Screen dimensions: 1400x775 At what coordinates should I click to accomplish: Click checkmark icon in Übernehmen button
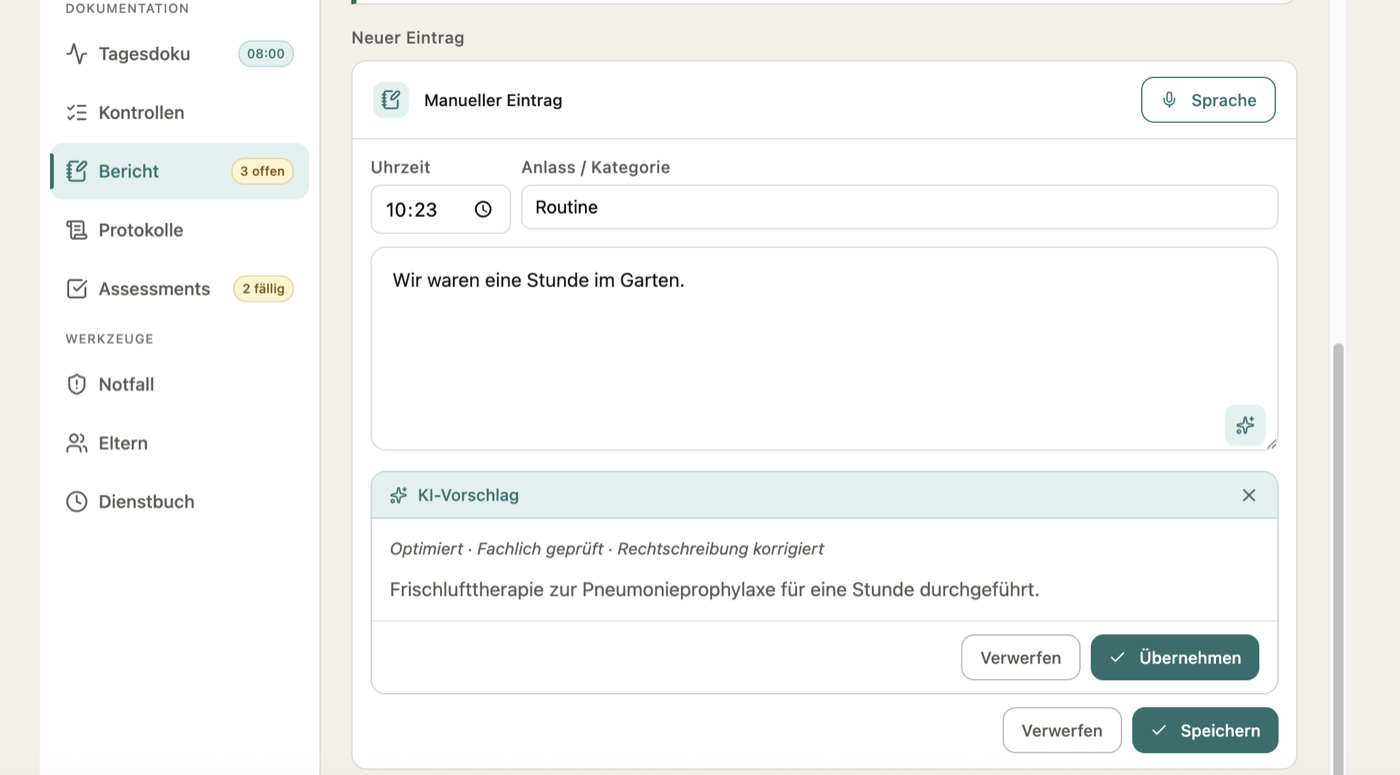point(1118,658)
